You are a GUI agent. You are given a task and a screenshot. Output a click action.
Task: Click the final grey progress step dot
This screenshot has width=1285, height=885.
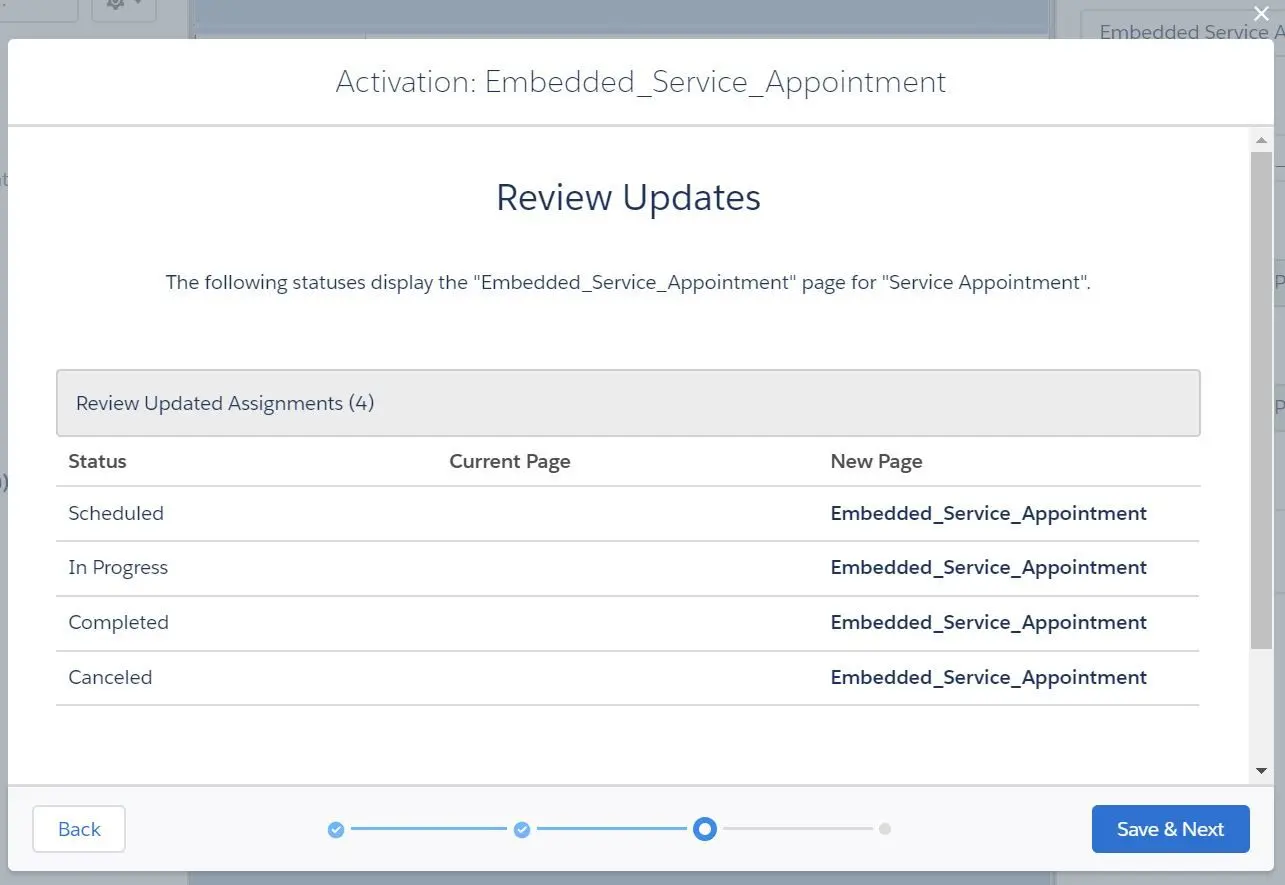(885, 829)
